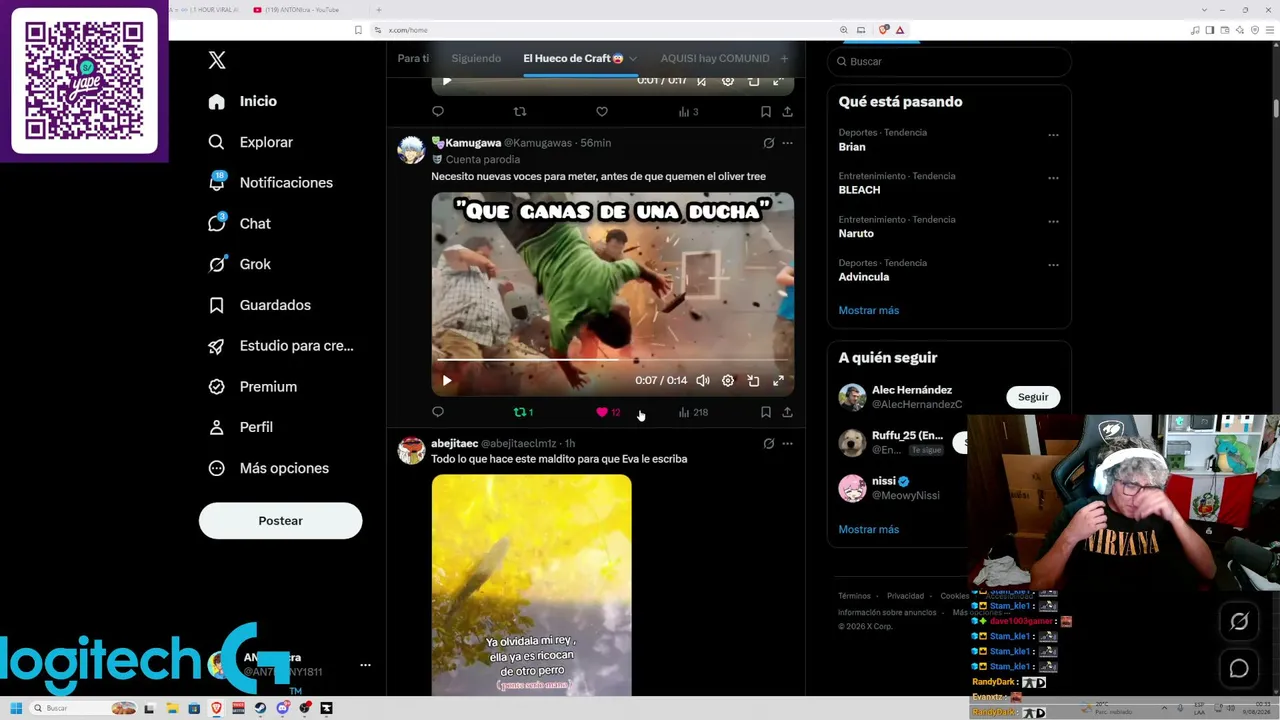Share the Kamugawa post
The width and height of the screenshot is (1280, 720).
point(787,412)
